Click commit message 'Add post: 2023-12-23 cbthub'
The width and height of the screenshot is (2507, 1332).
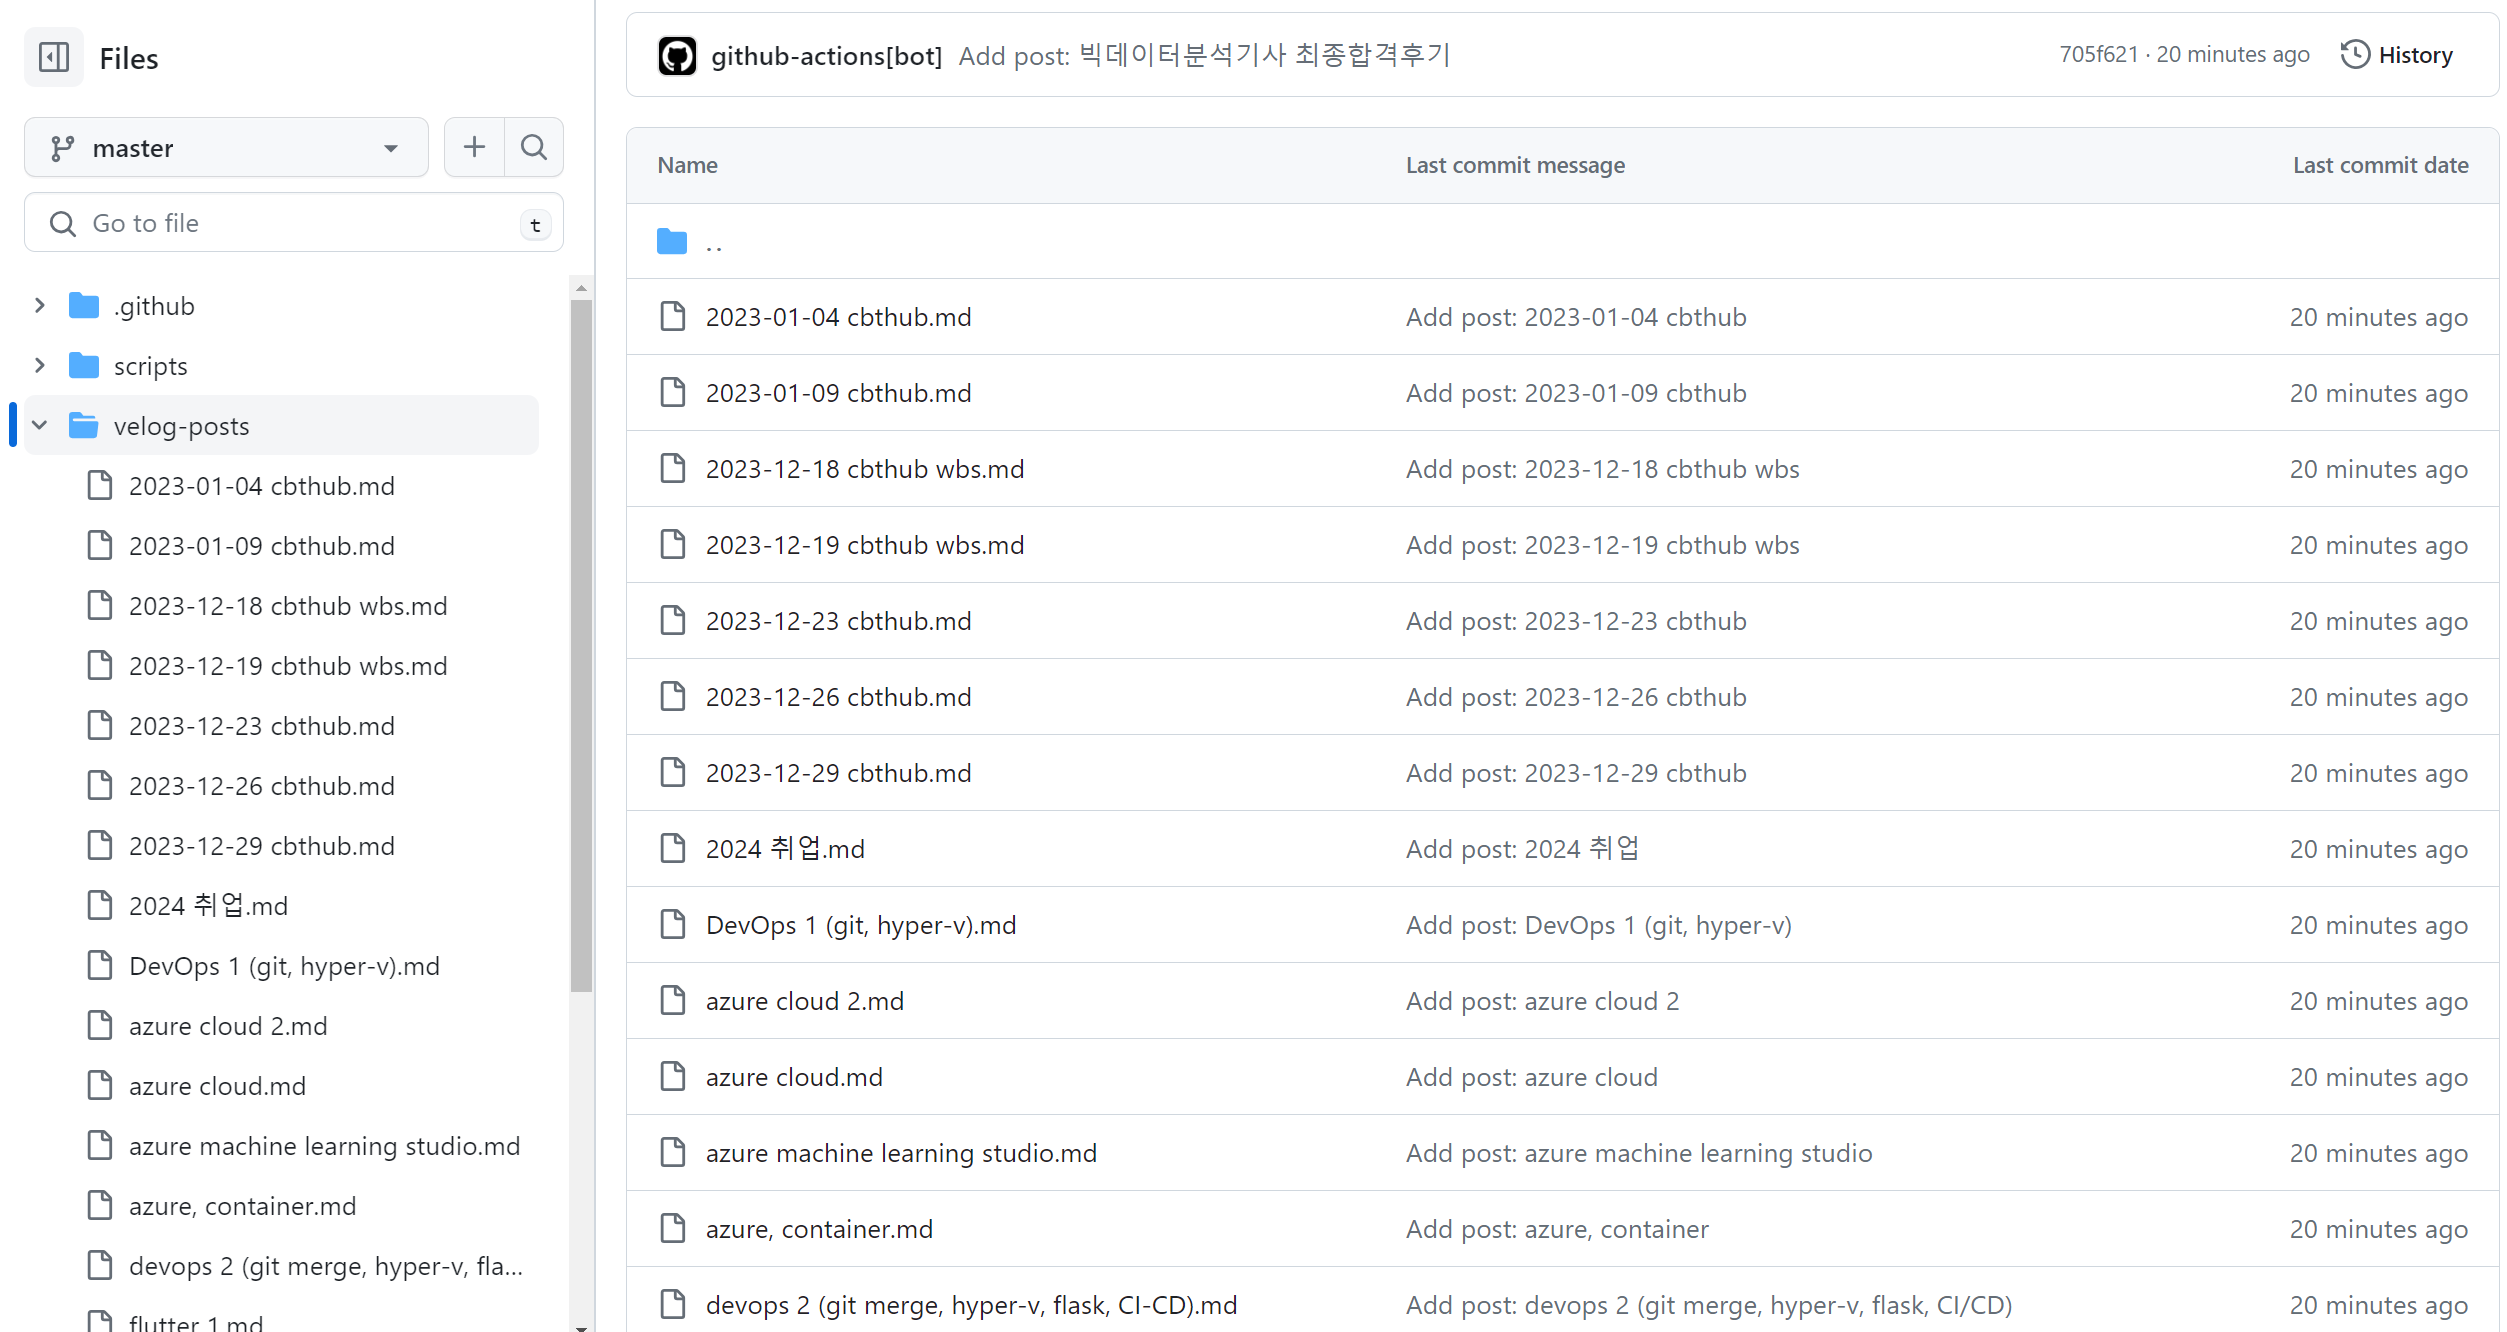click(1576, 621)
